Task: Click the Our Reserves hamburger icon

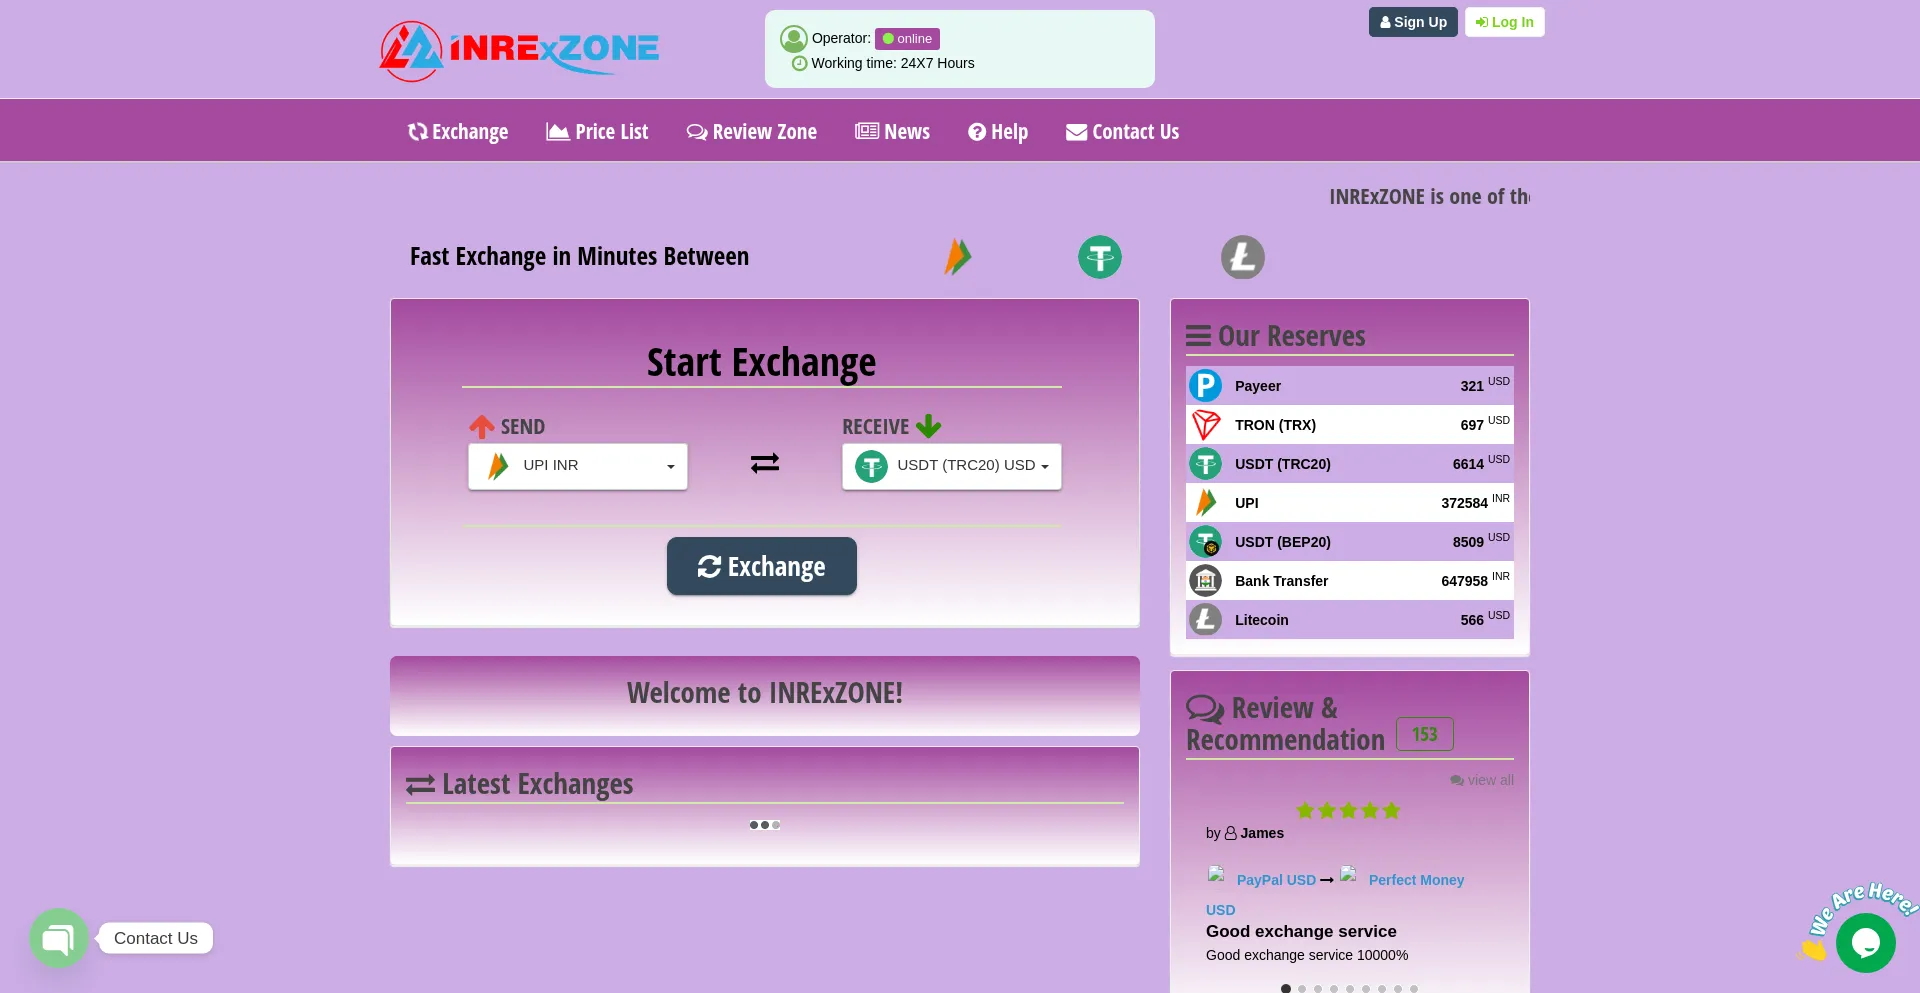Action: (1198, 336)
